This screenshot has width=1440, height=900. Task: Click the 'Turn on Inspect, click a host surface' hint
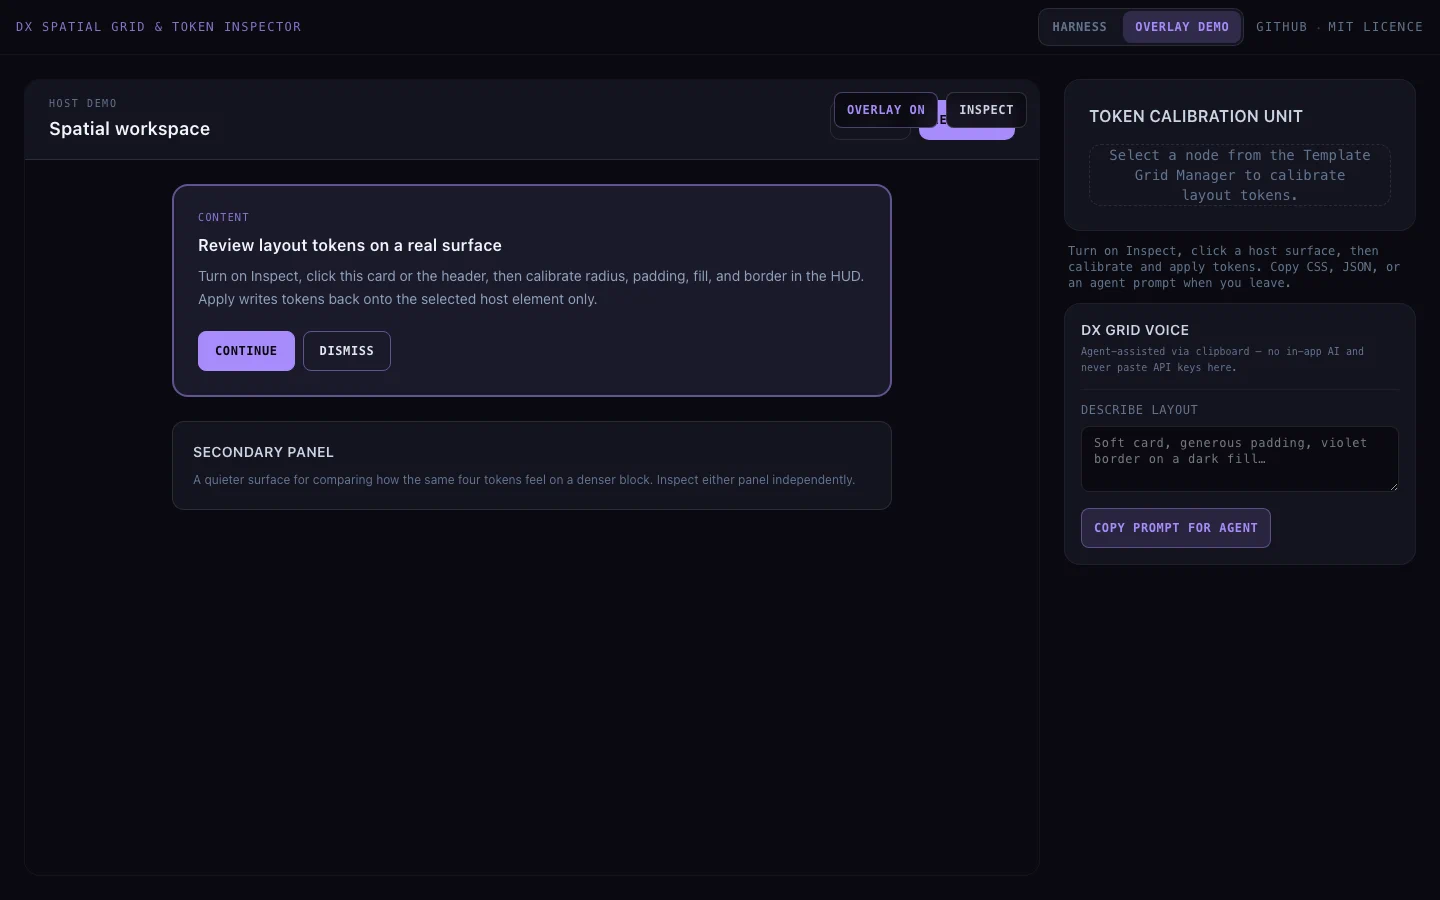[1234, 267]
